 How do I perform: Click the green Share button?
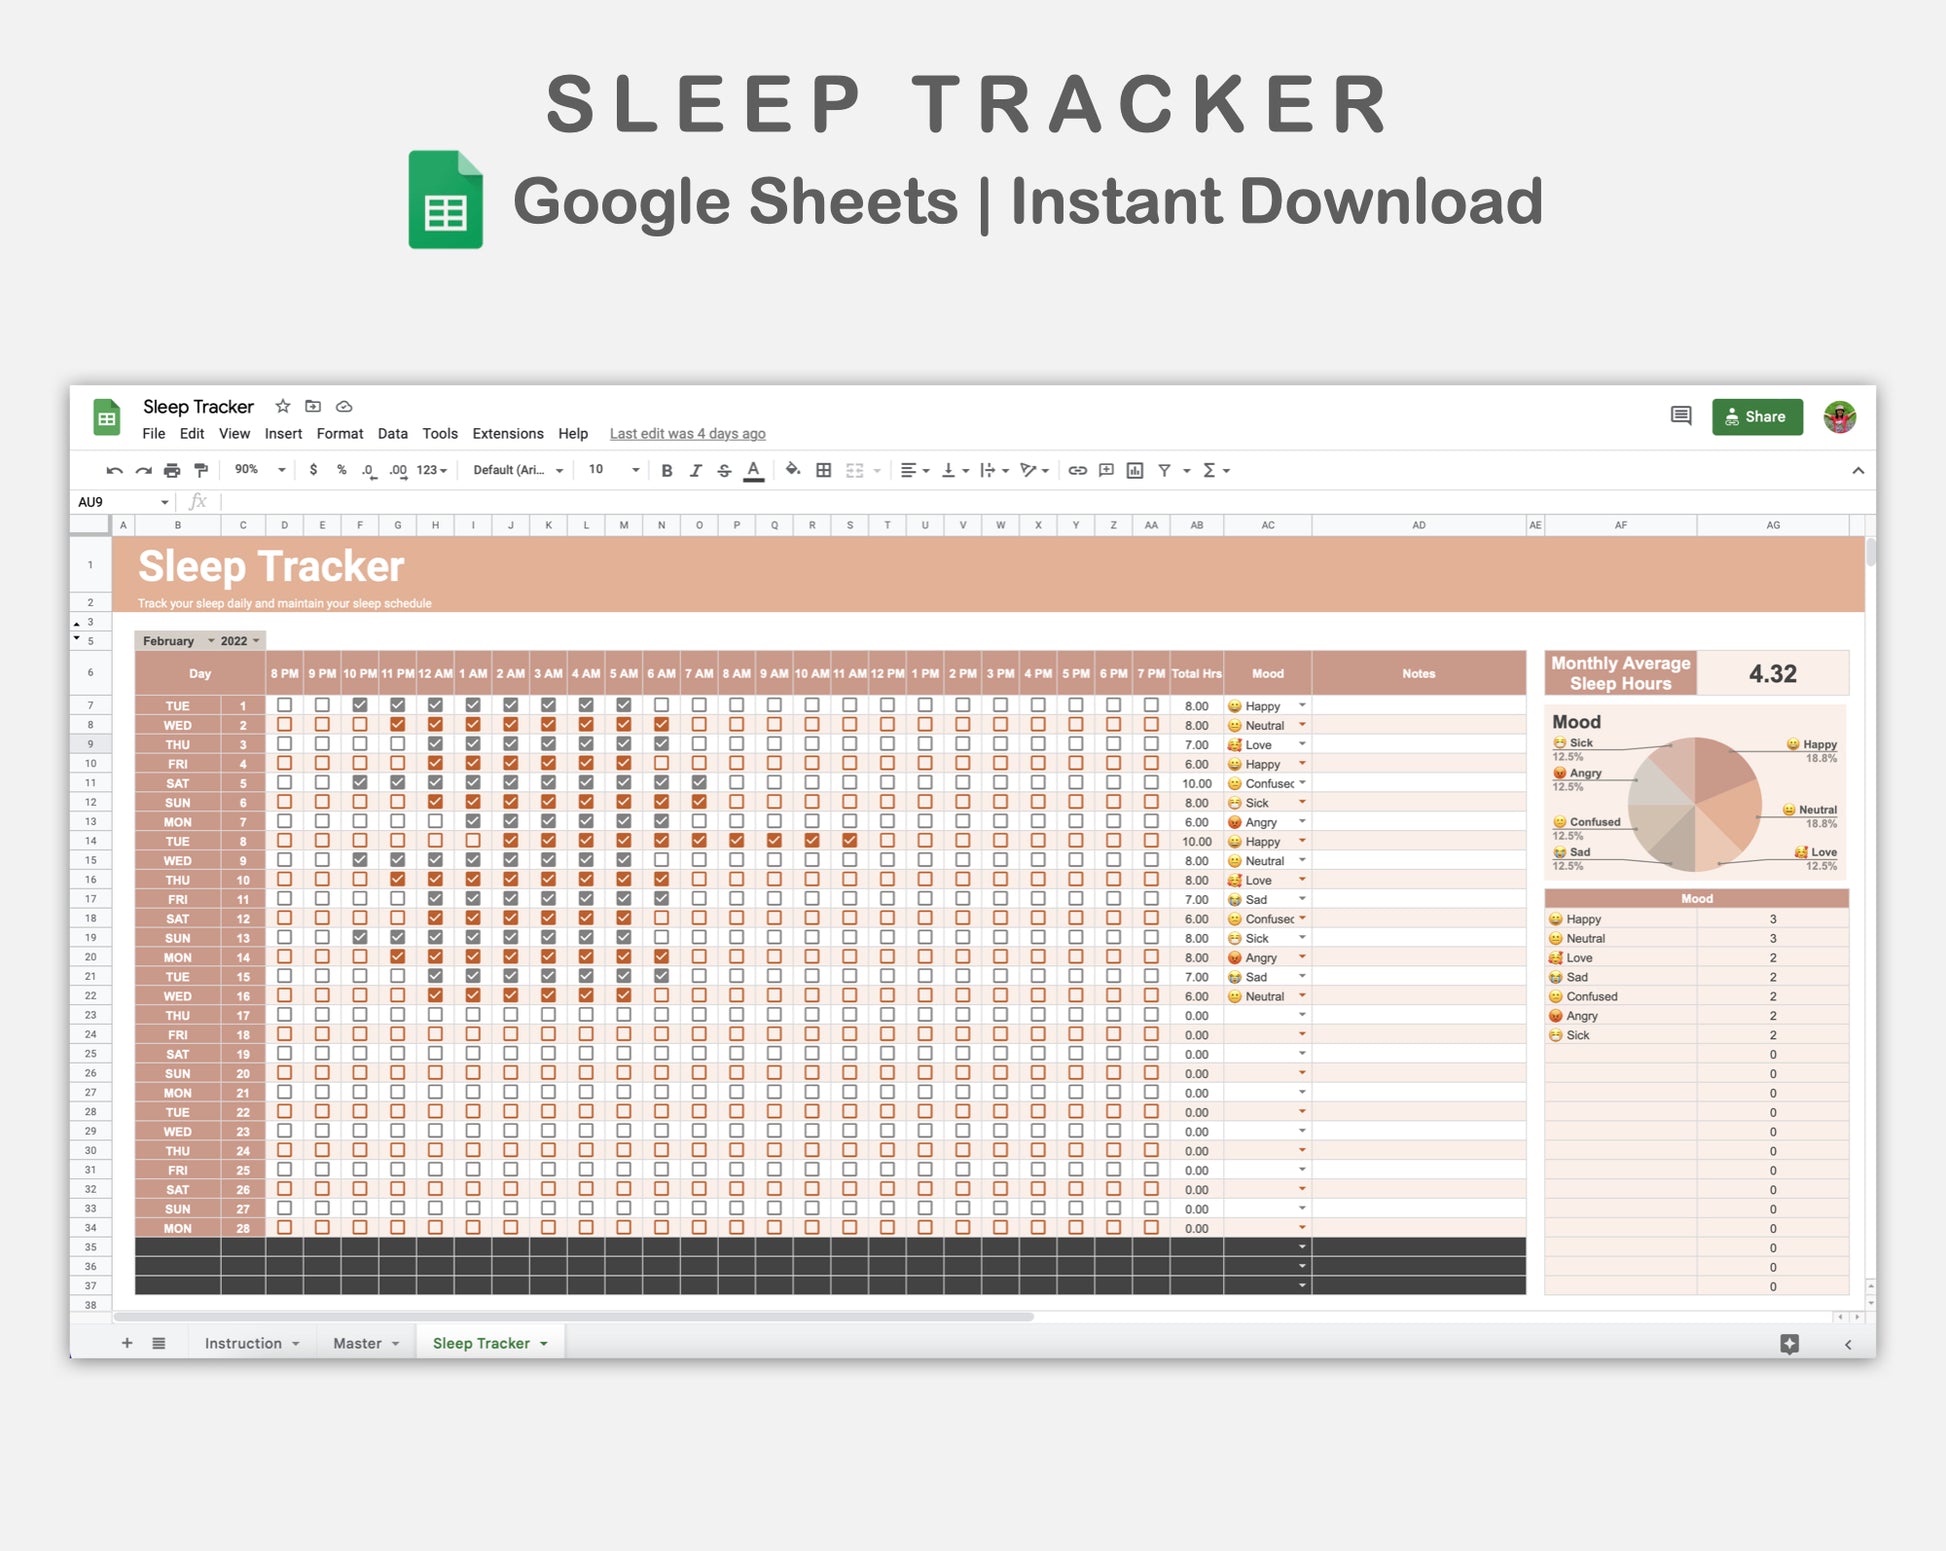(1757, 417)
